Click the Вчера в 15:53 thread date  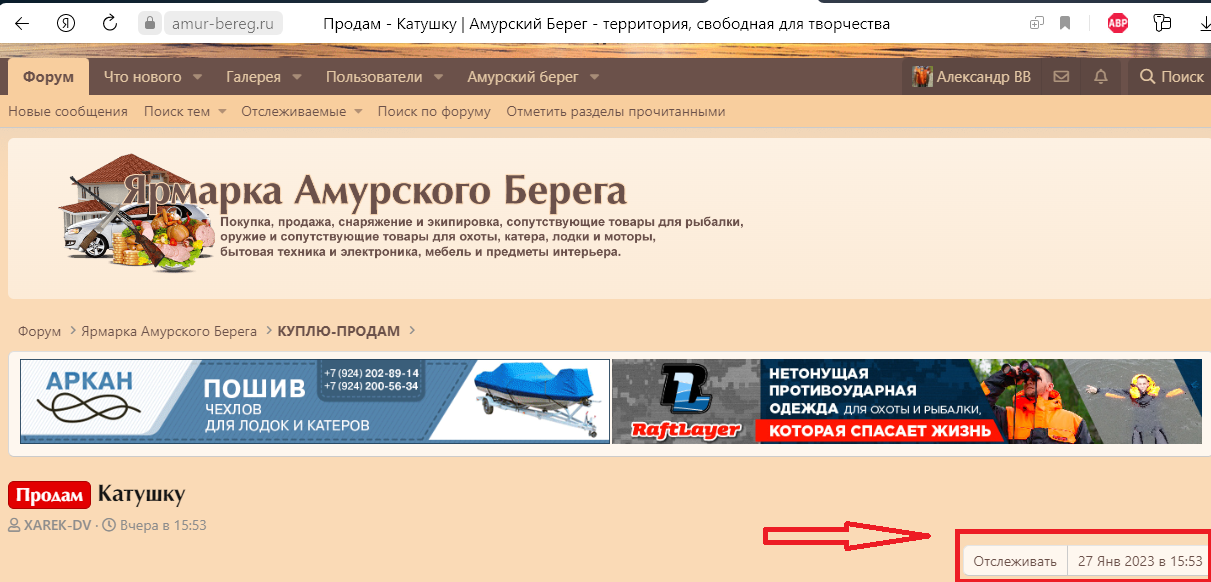click(x=163, y=524)
